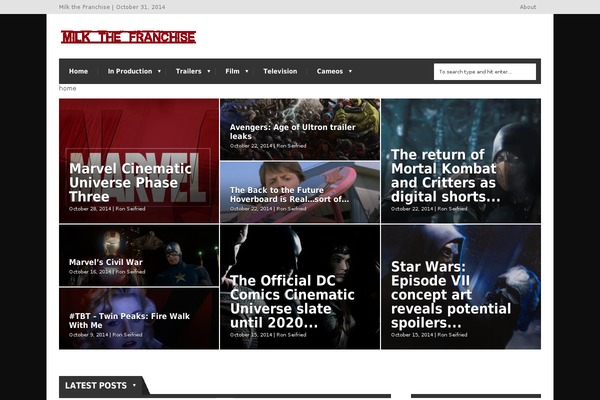The image size is (600, 400).
Task: Open Avengers: Age of Ultron trailer leaks post
Action: [292, 132]
